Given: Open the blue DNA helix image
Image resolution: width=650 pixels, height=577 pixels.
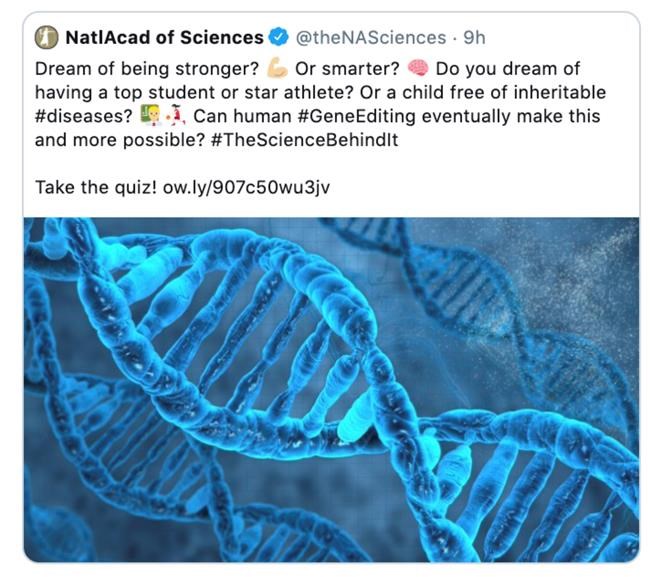Looking at the screenshot, I should (331, 388).
